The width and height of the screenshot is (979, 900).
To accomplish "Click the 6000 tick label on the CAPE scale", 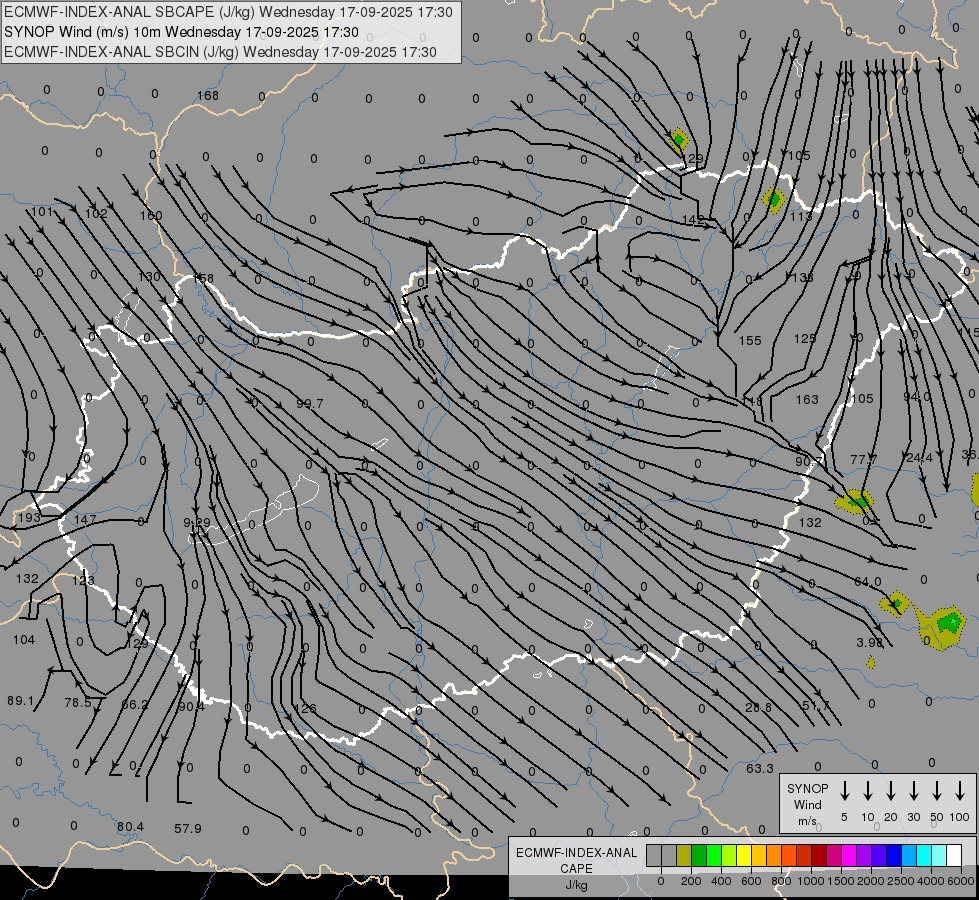I will (961, 881).
